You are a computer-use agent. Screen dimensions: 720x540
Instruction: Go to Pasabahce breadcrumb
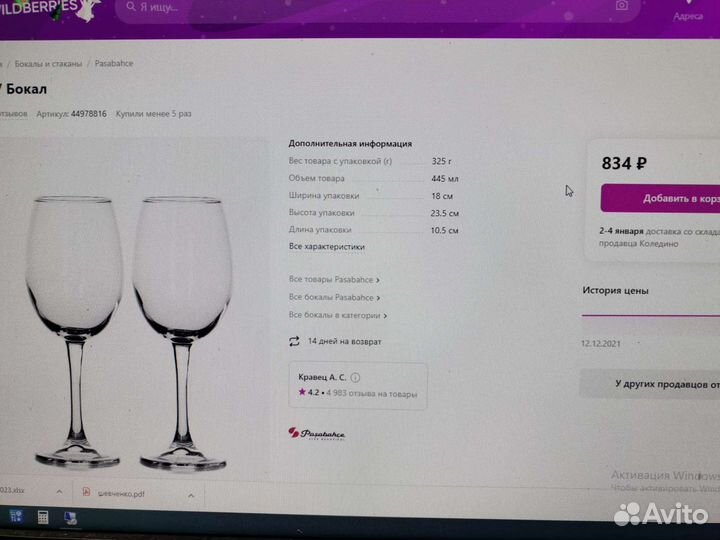114,63
